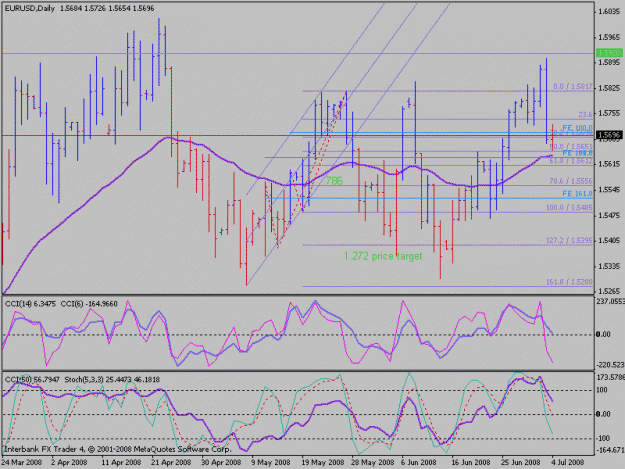Click price scale value 1.5405

(x=609, y=240)
